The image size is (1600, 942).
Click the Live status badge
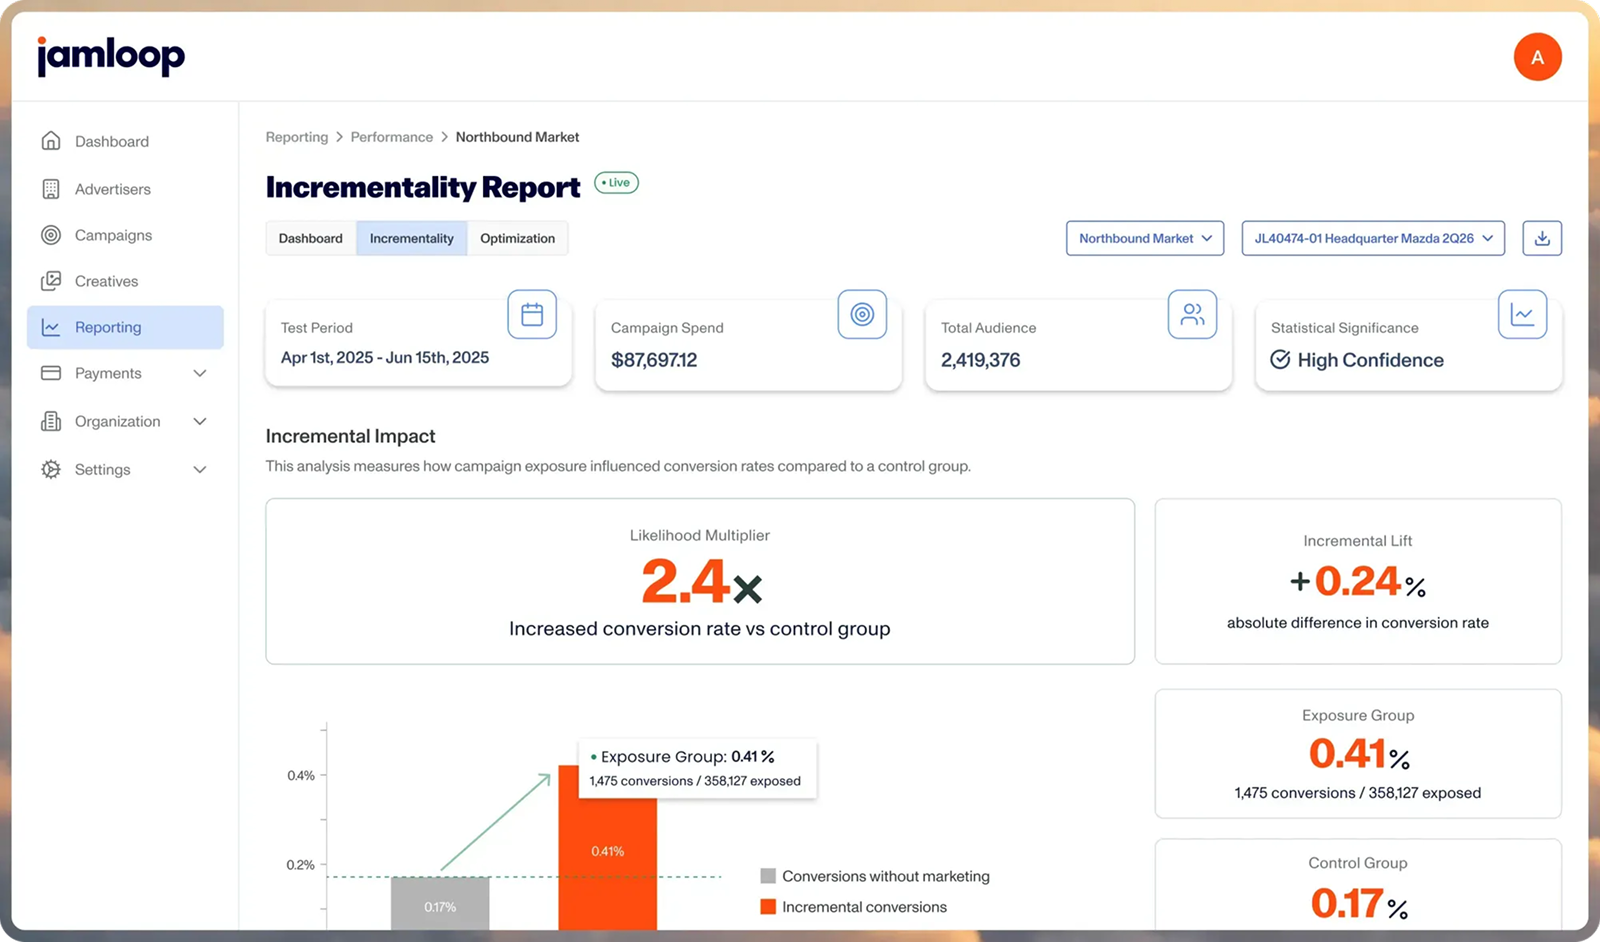(x=616, y=183)
